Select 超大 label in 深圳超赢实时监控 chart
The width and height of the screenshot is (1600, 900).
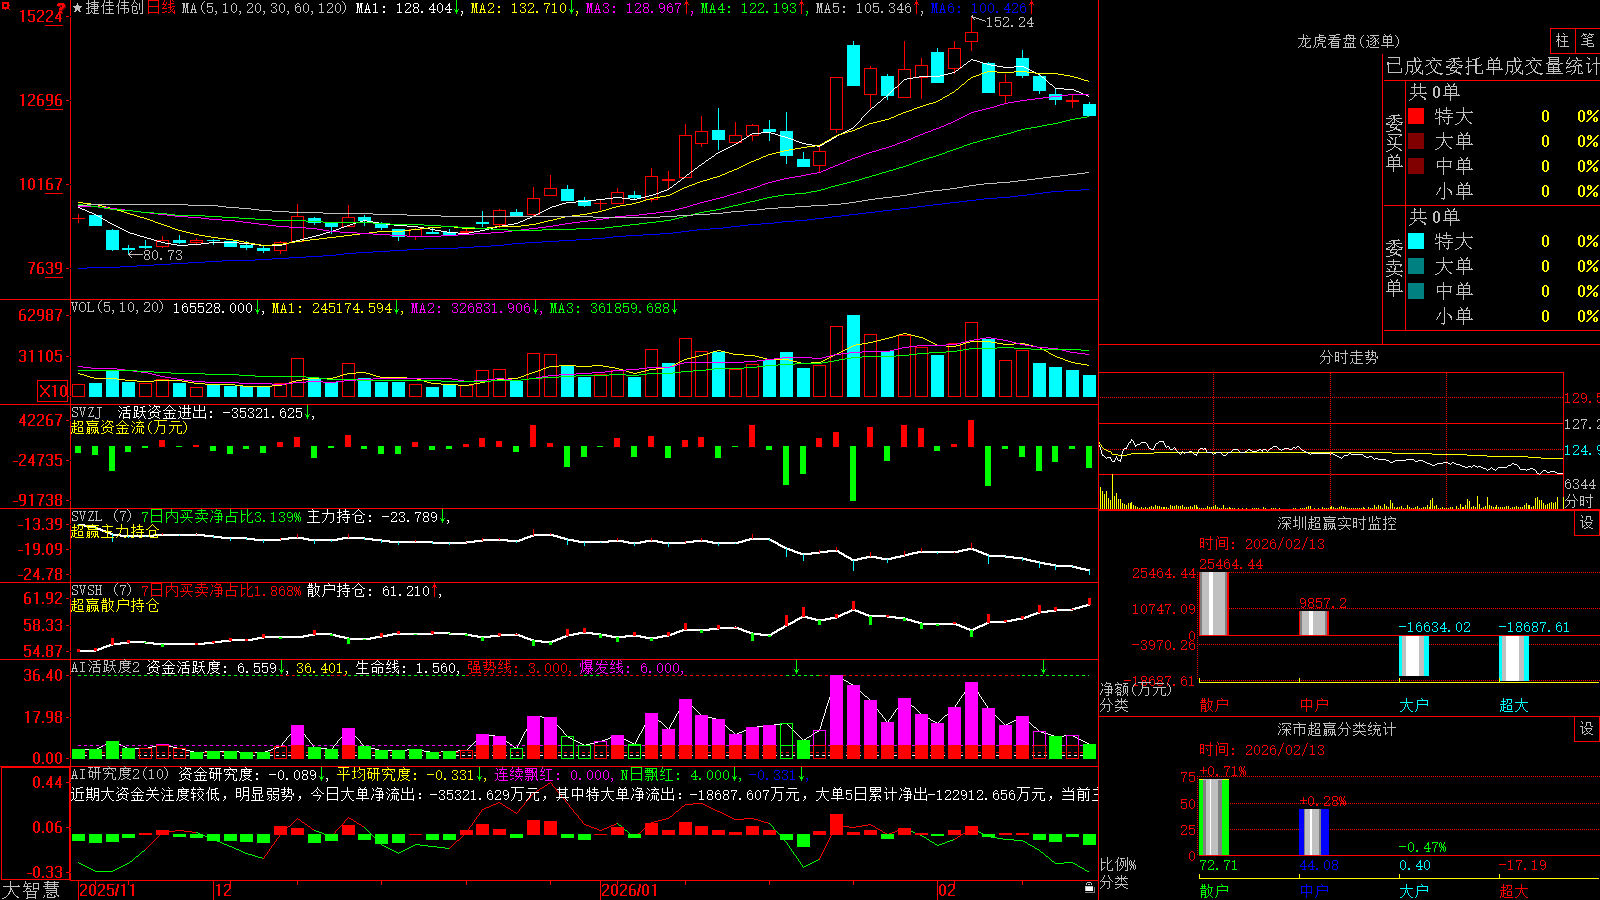(1514, 705)
